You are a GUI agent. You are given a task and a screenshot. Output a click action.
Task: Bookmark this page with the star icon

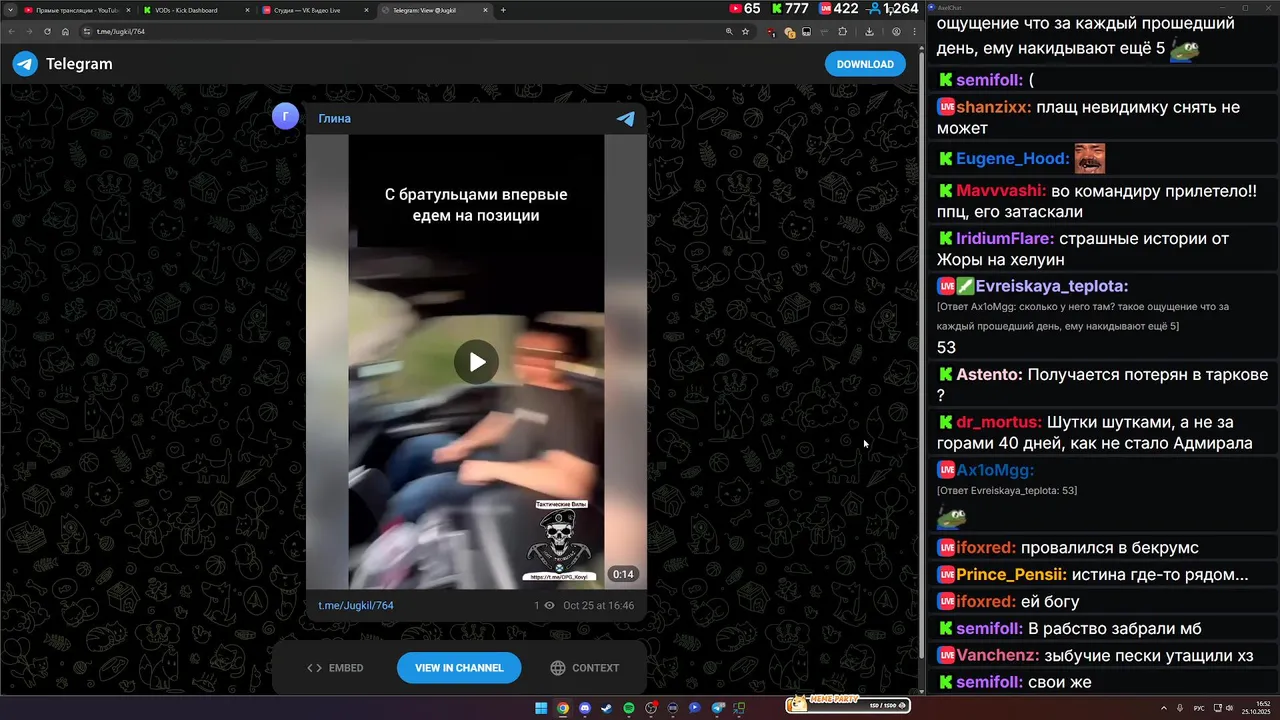[x=745, y=31]
